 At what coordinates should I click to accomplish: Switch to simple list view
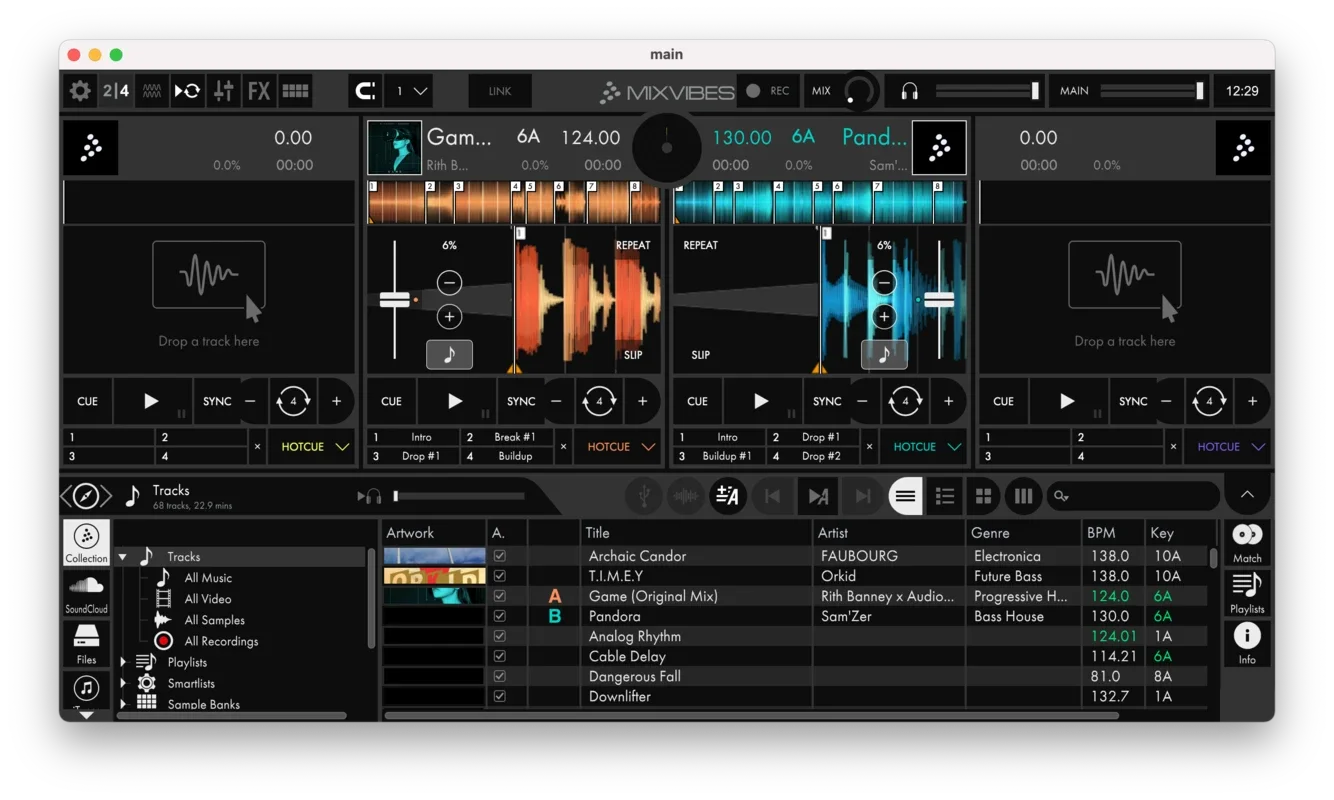[905, 496]
